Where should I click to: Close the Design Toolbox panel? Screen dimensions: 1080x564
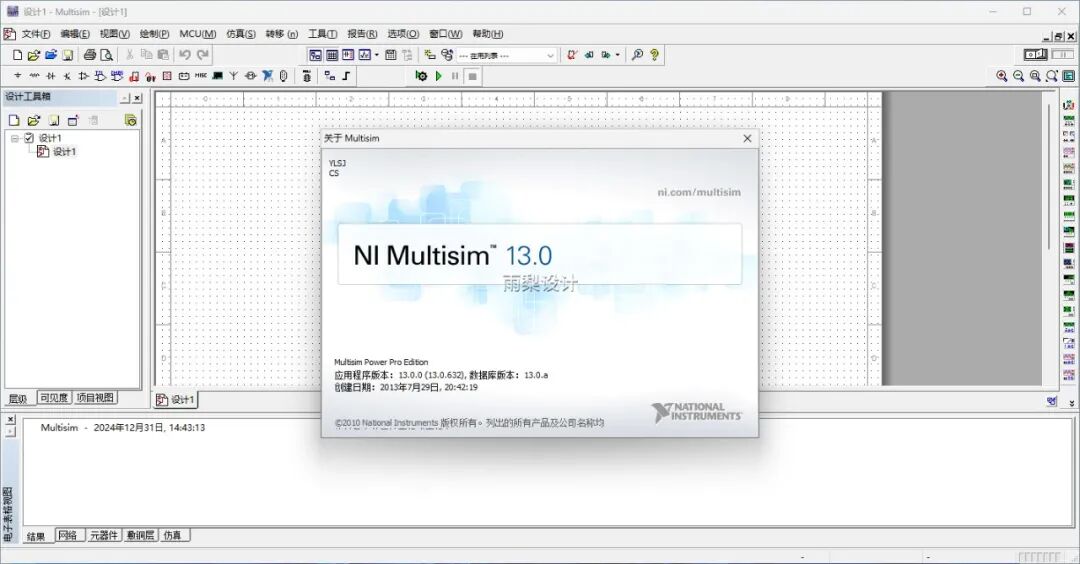point(137,98)
